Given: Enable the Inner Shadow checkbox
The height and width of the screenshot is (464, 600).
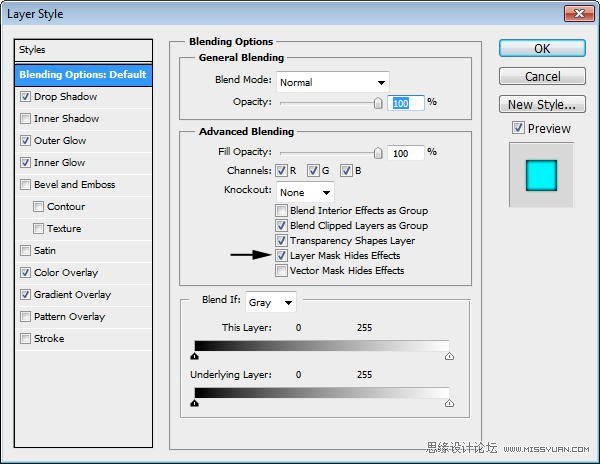Looking at the screenshot, I should coord(25,119).
